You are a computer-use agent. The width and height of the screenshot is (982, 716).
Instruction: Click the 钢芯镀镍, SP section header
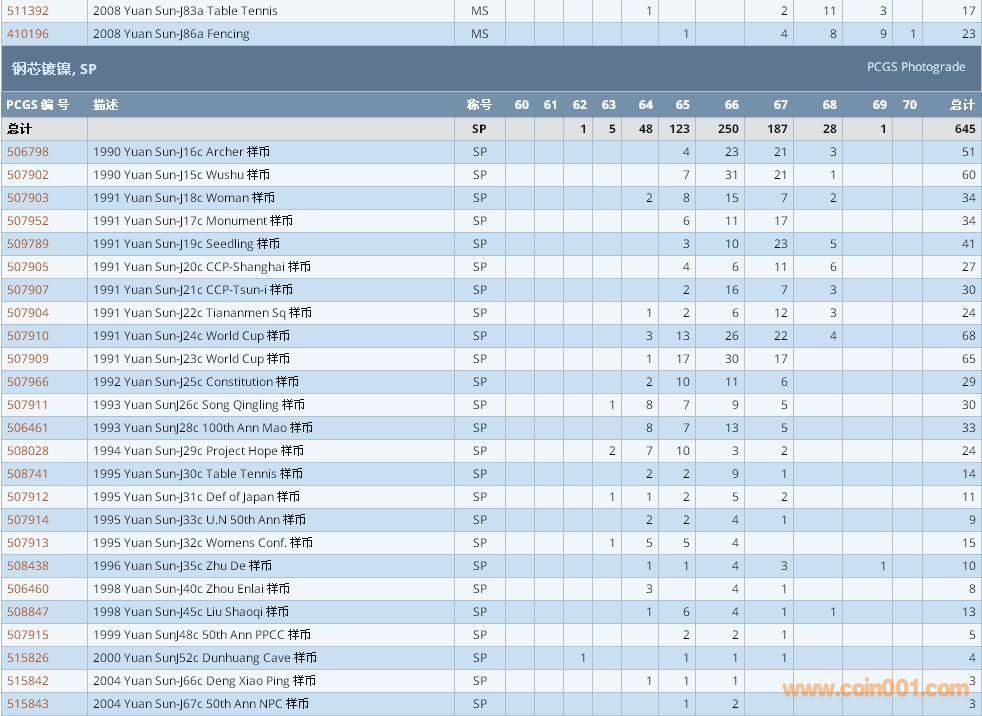point(54,69)
